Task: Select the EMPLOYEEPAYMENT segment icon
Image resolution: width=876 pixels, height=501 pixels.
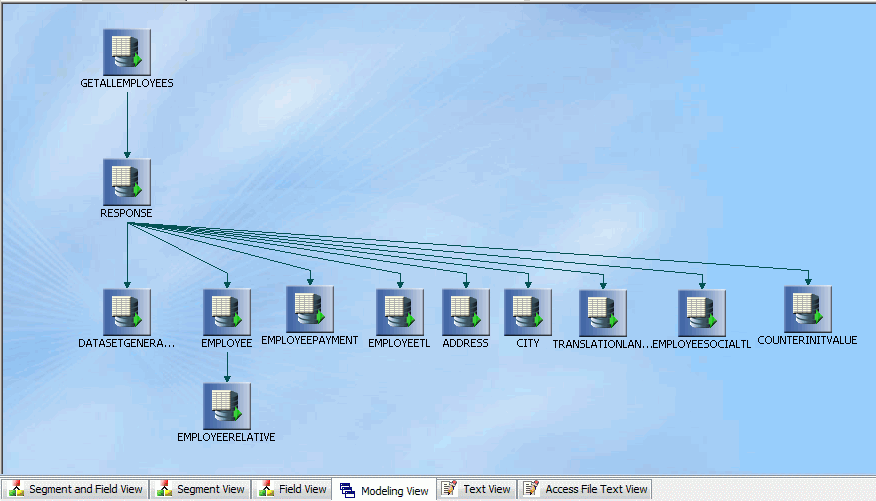Action: coord(310,309)
